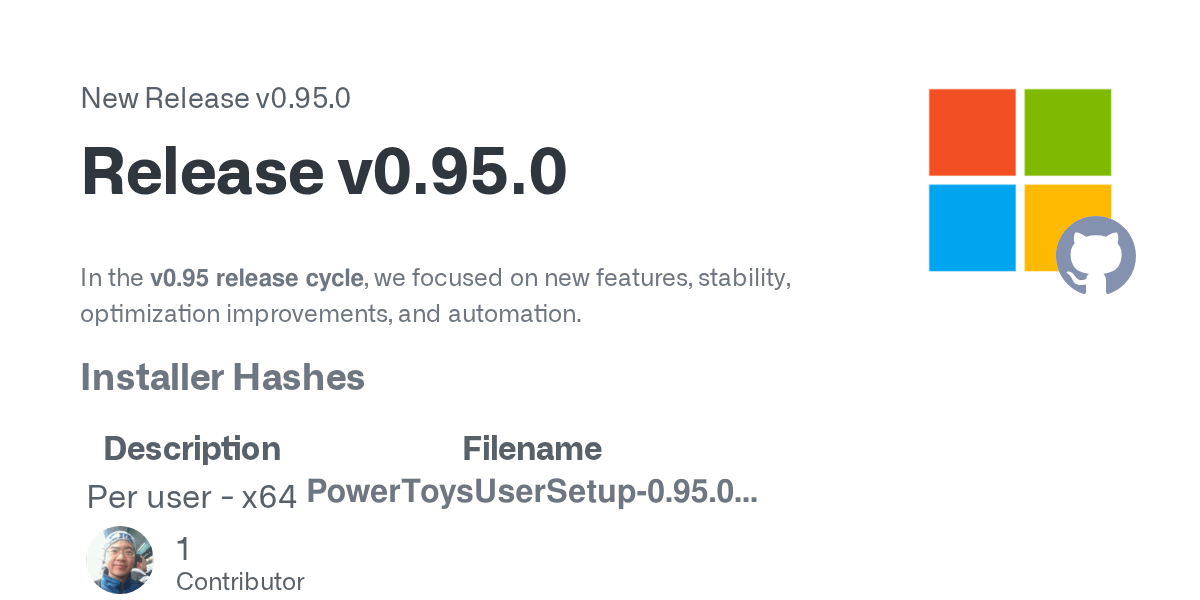Viewport: 1200px width, 600px height.
Task: Click the red square of Microsoft logo
Action: (972, 132)
